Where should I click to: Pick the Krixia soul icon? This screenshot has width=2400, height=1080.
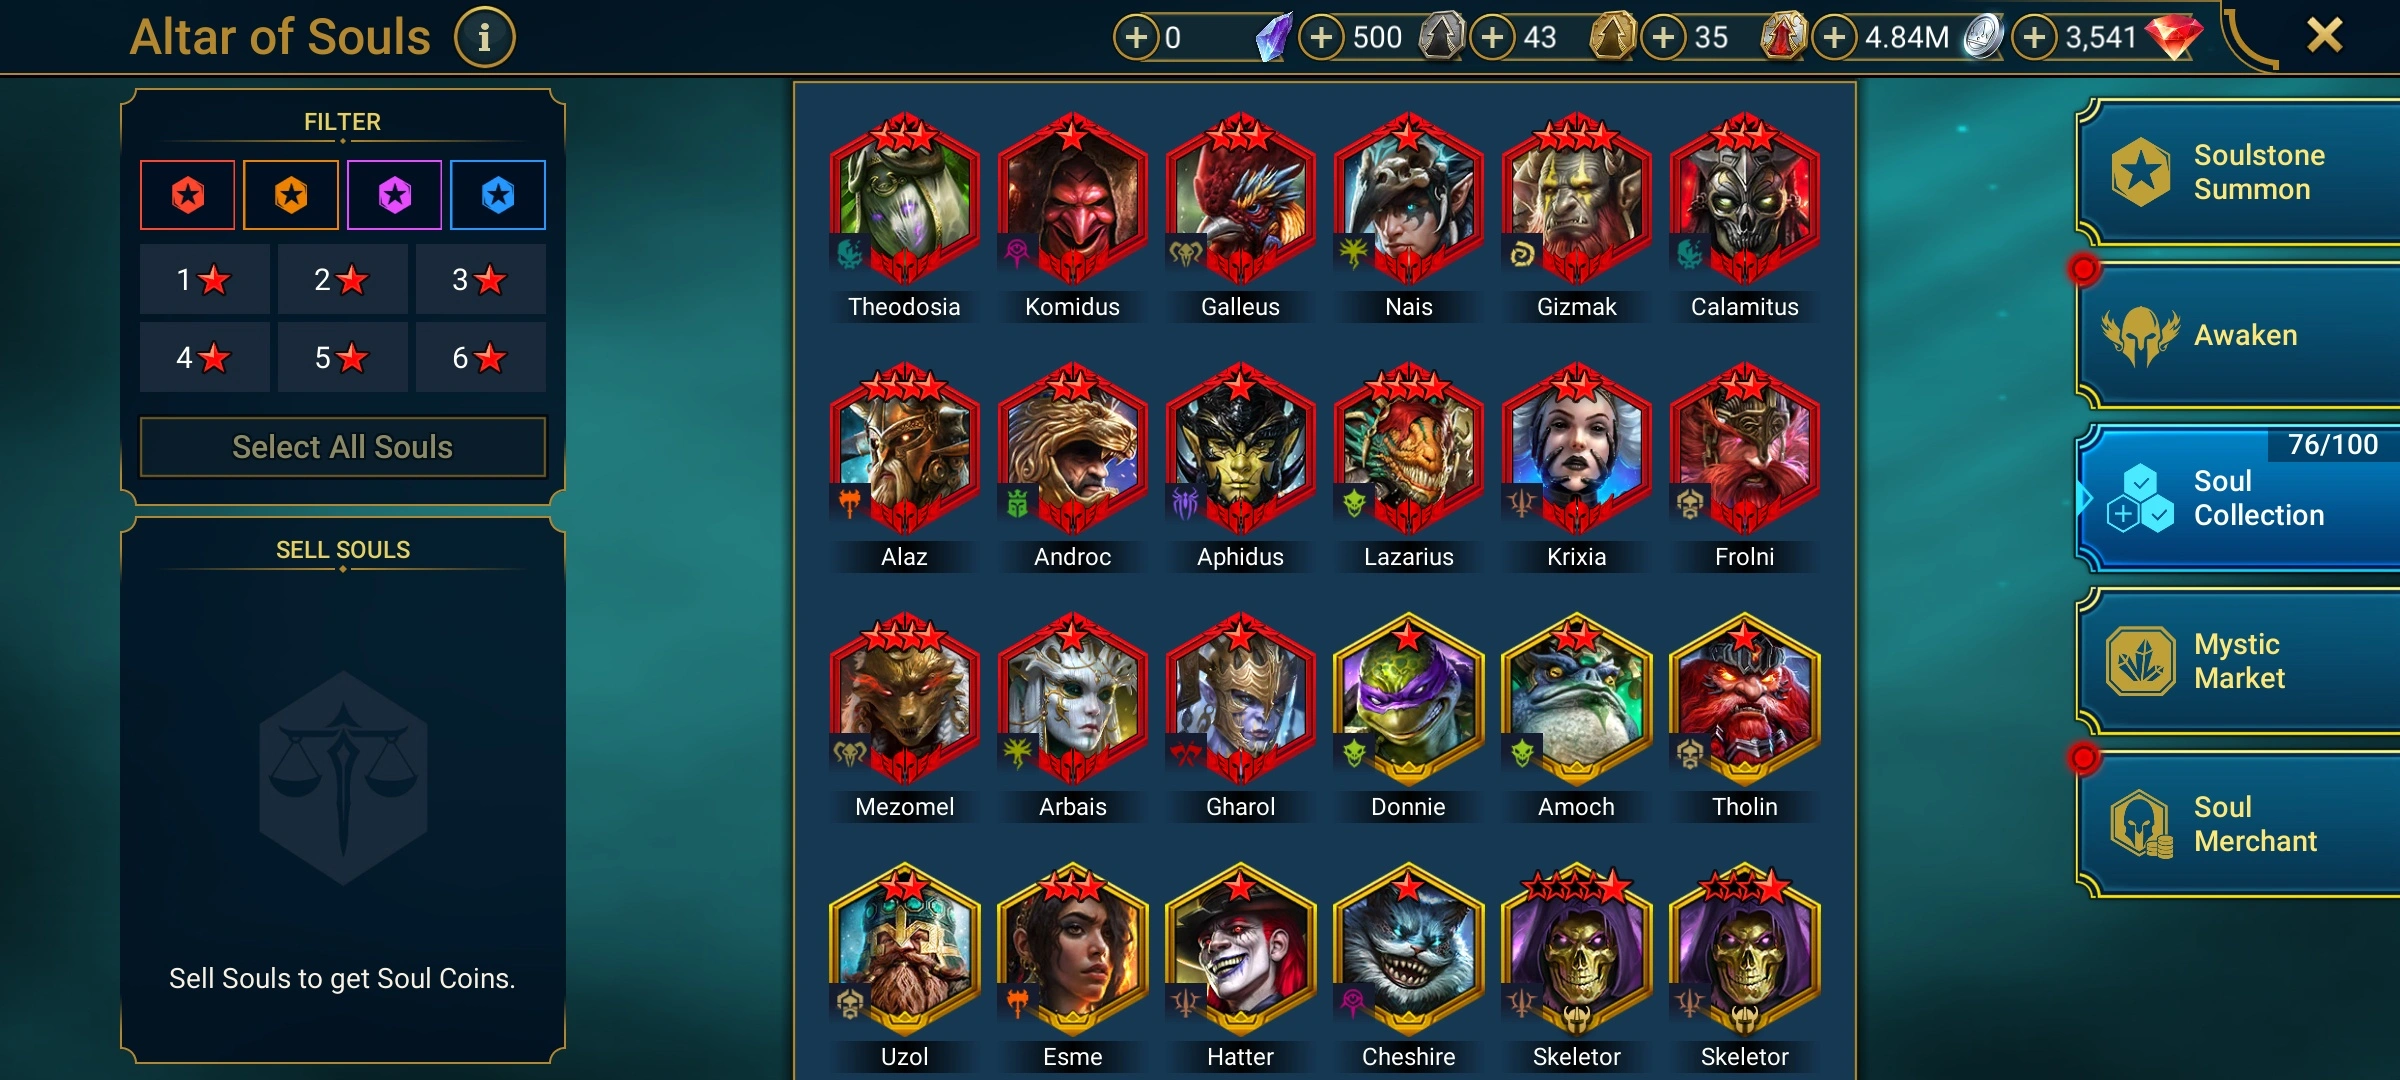1577,450
